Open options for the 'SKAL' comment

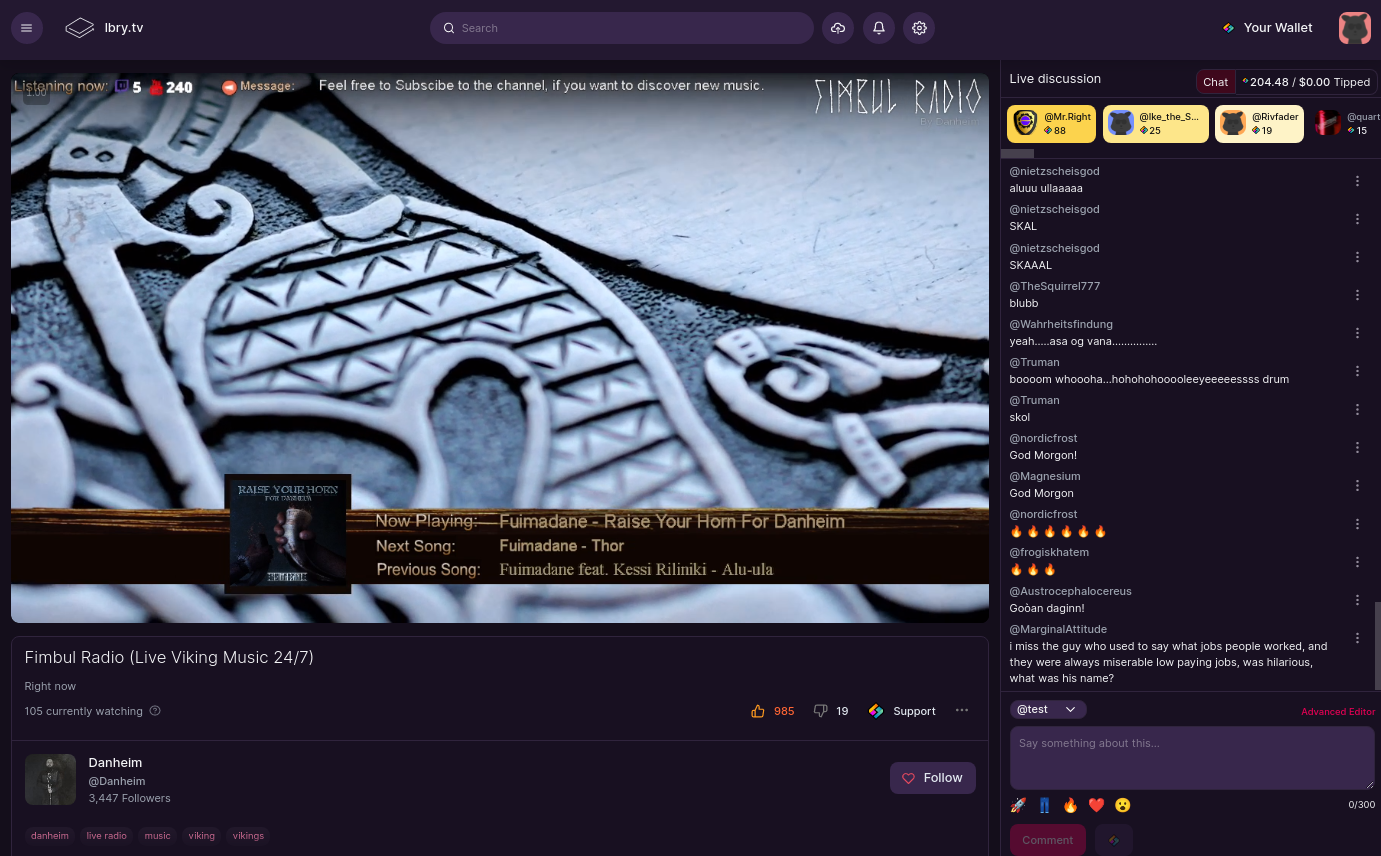[1357, 219]
